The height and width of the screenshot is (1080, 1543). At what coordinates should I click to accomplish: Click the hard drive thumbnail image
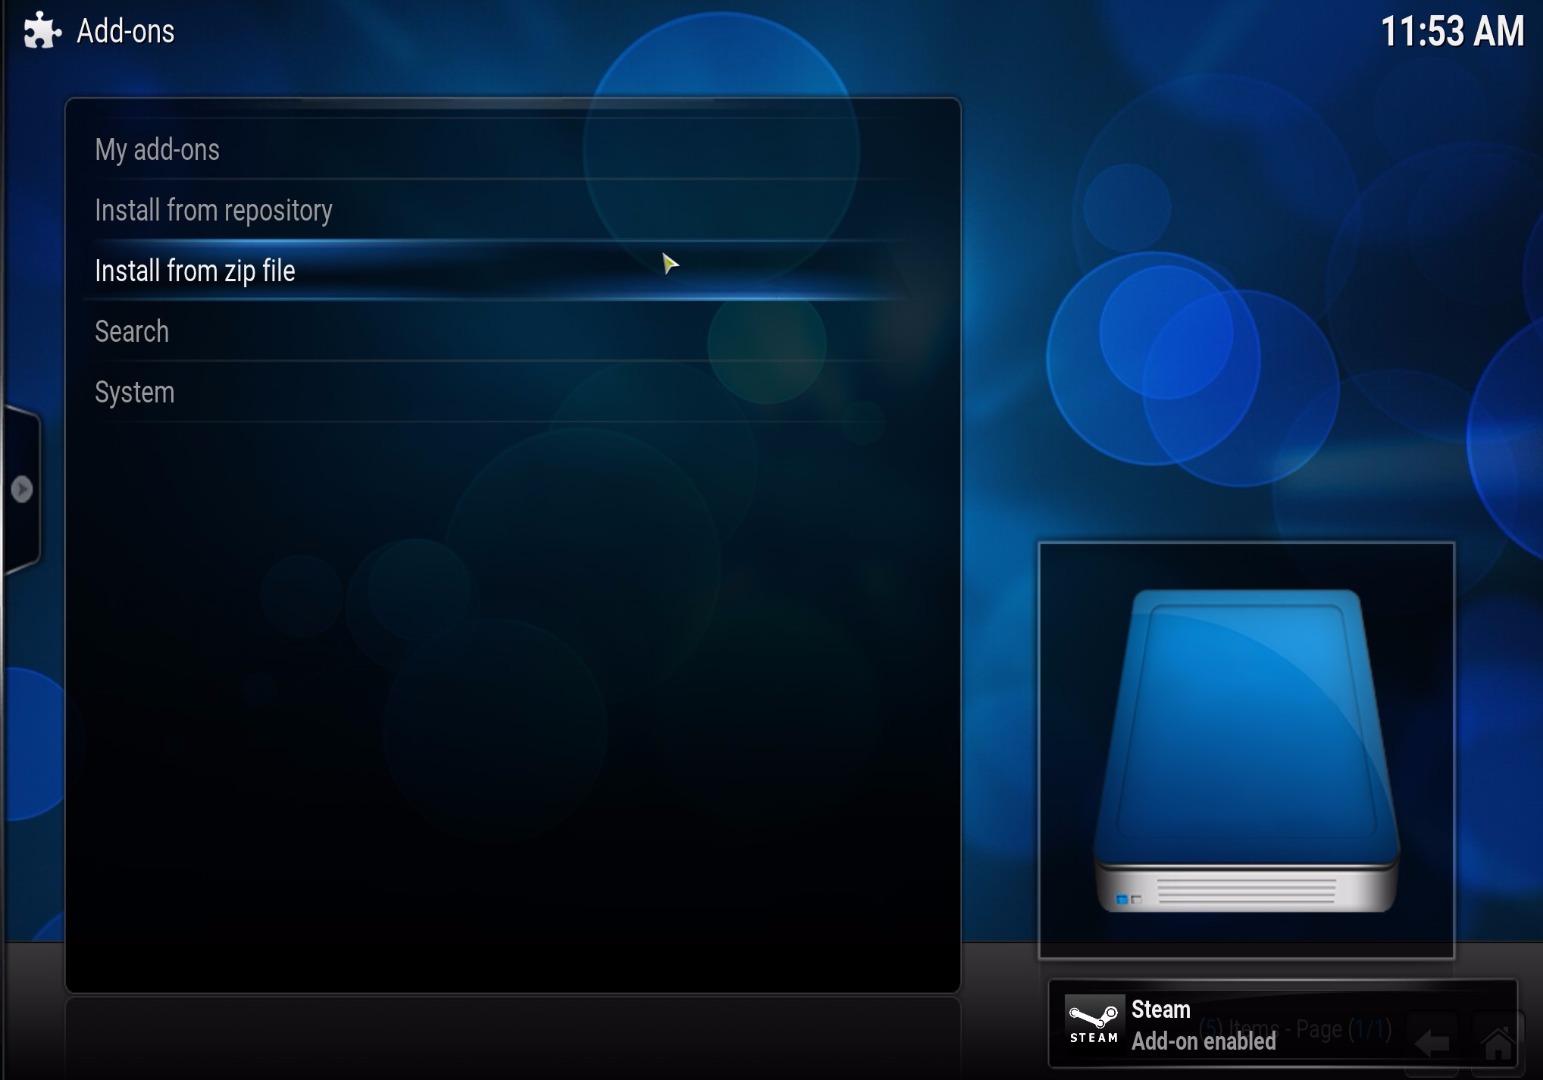pyautogui.click(x=1246, y=750)
